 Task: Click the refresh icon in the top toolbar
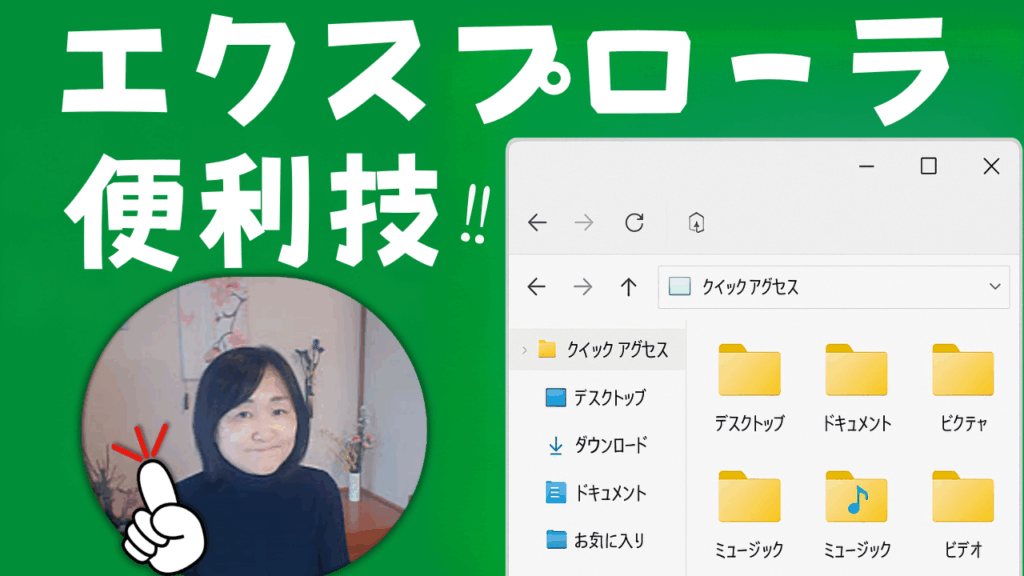coord(634,223)
